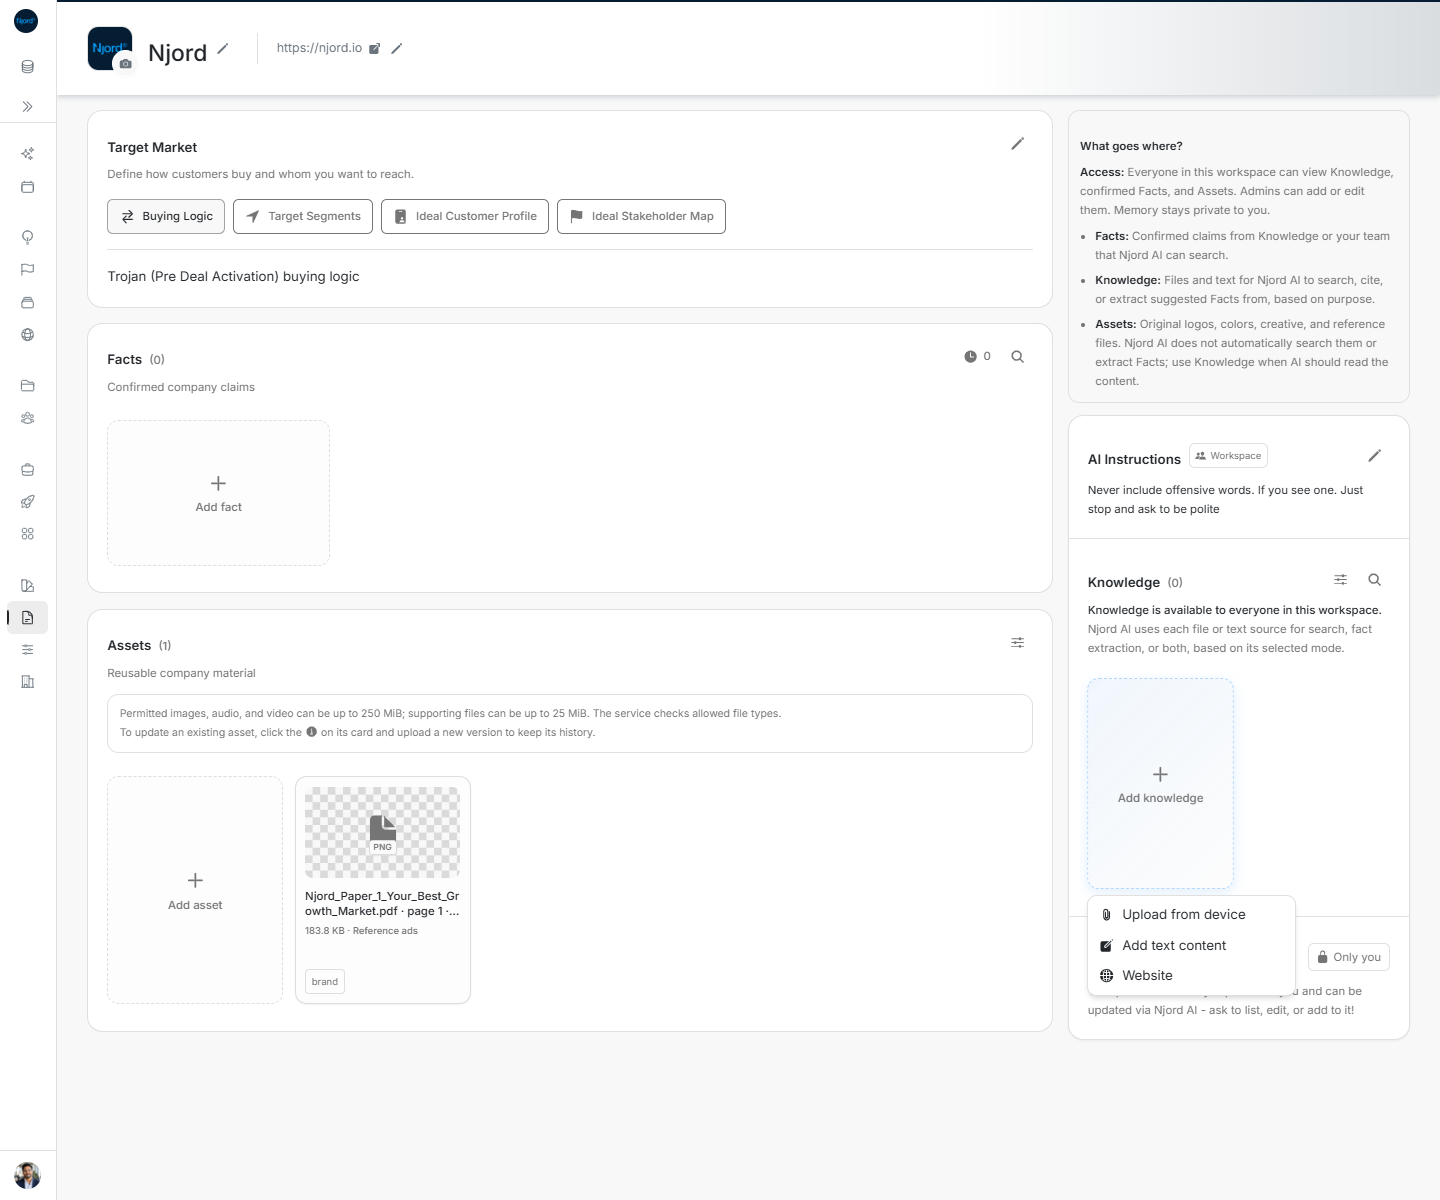This screenshot has width=1440, height=1200.
Task: Open Assets filter options
Action: coord(1017,643)
